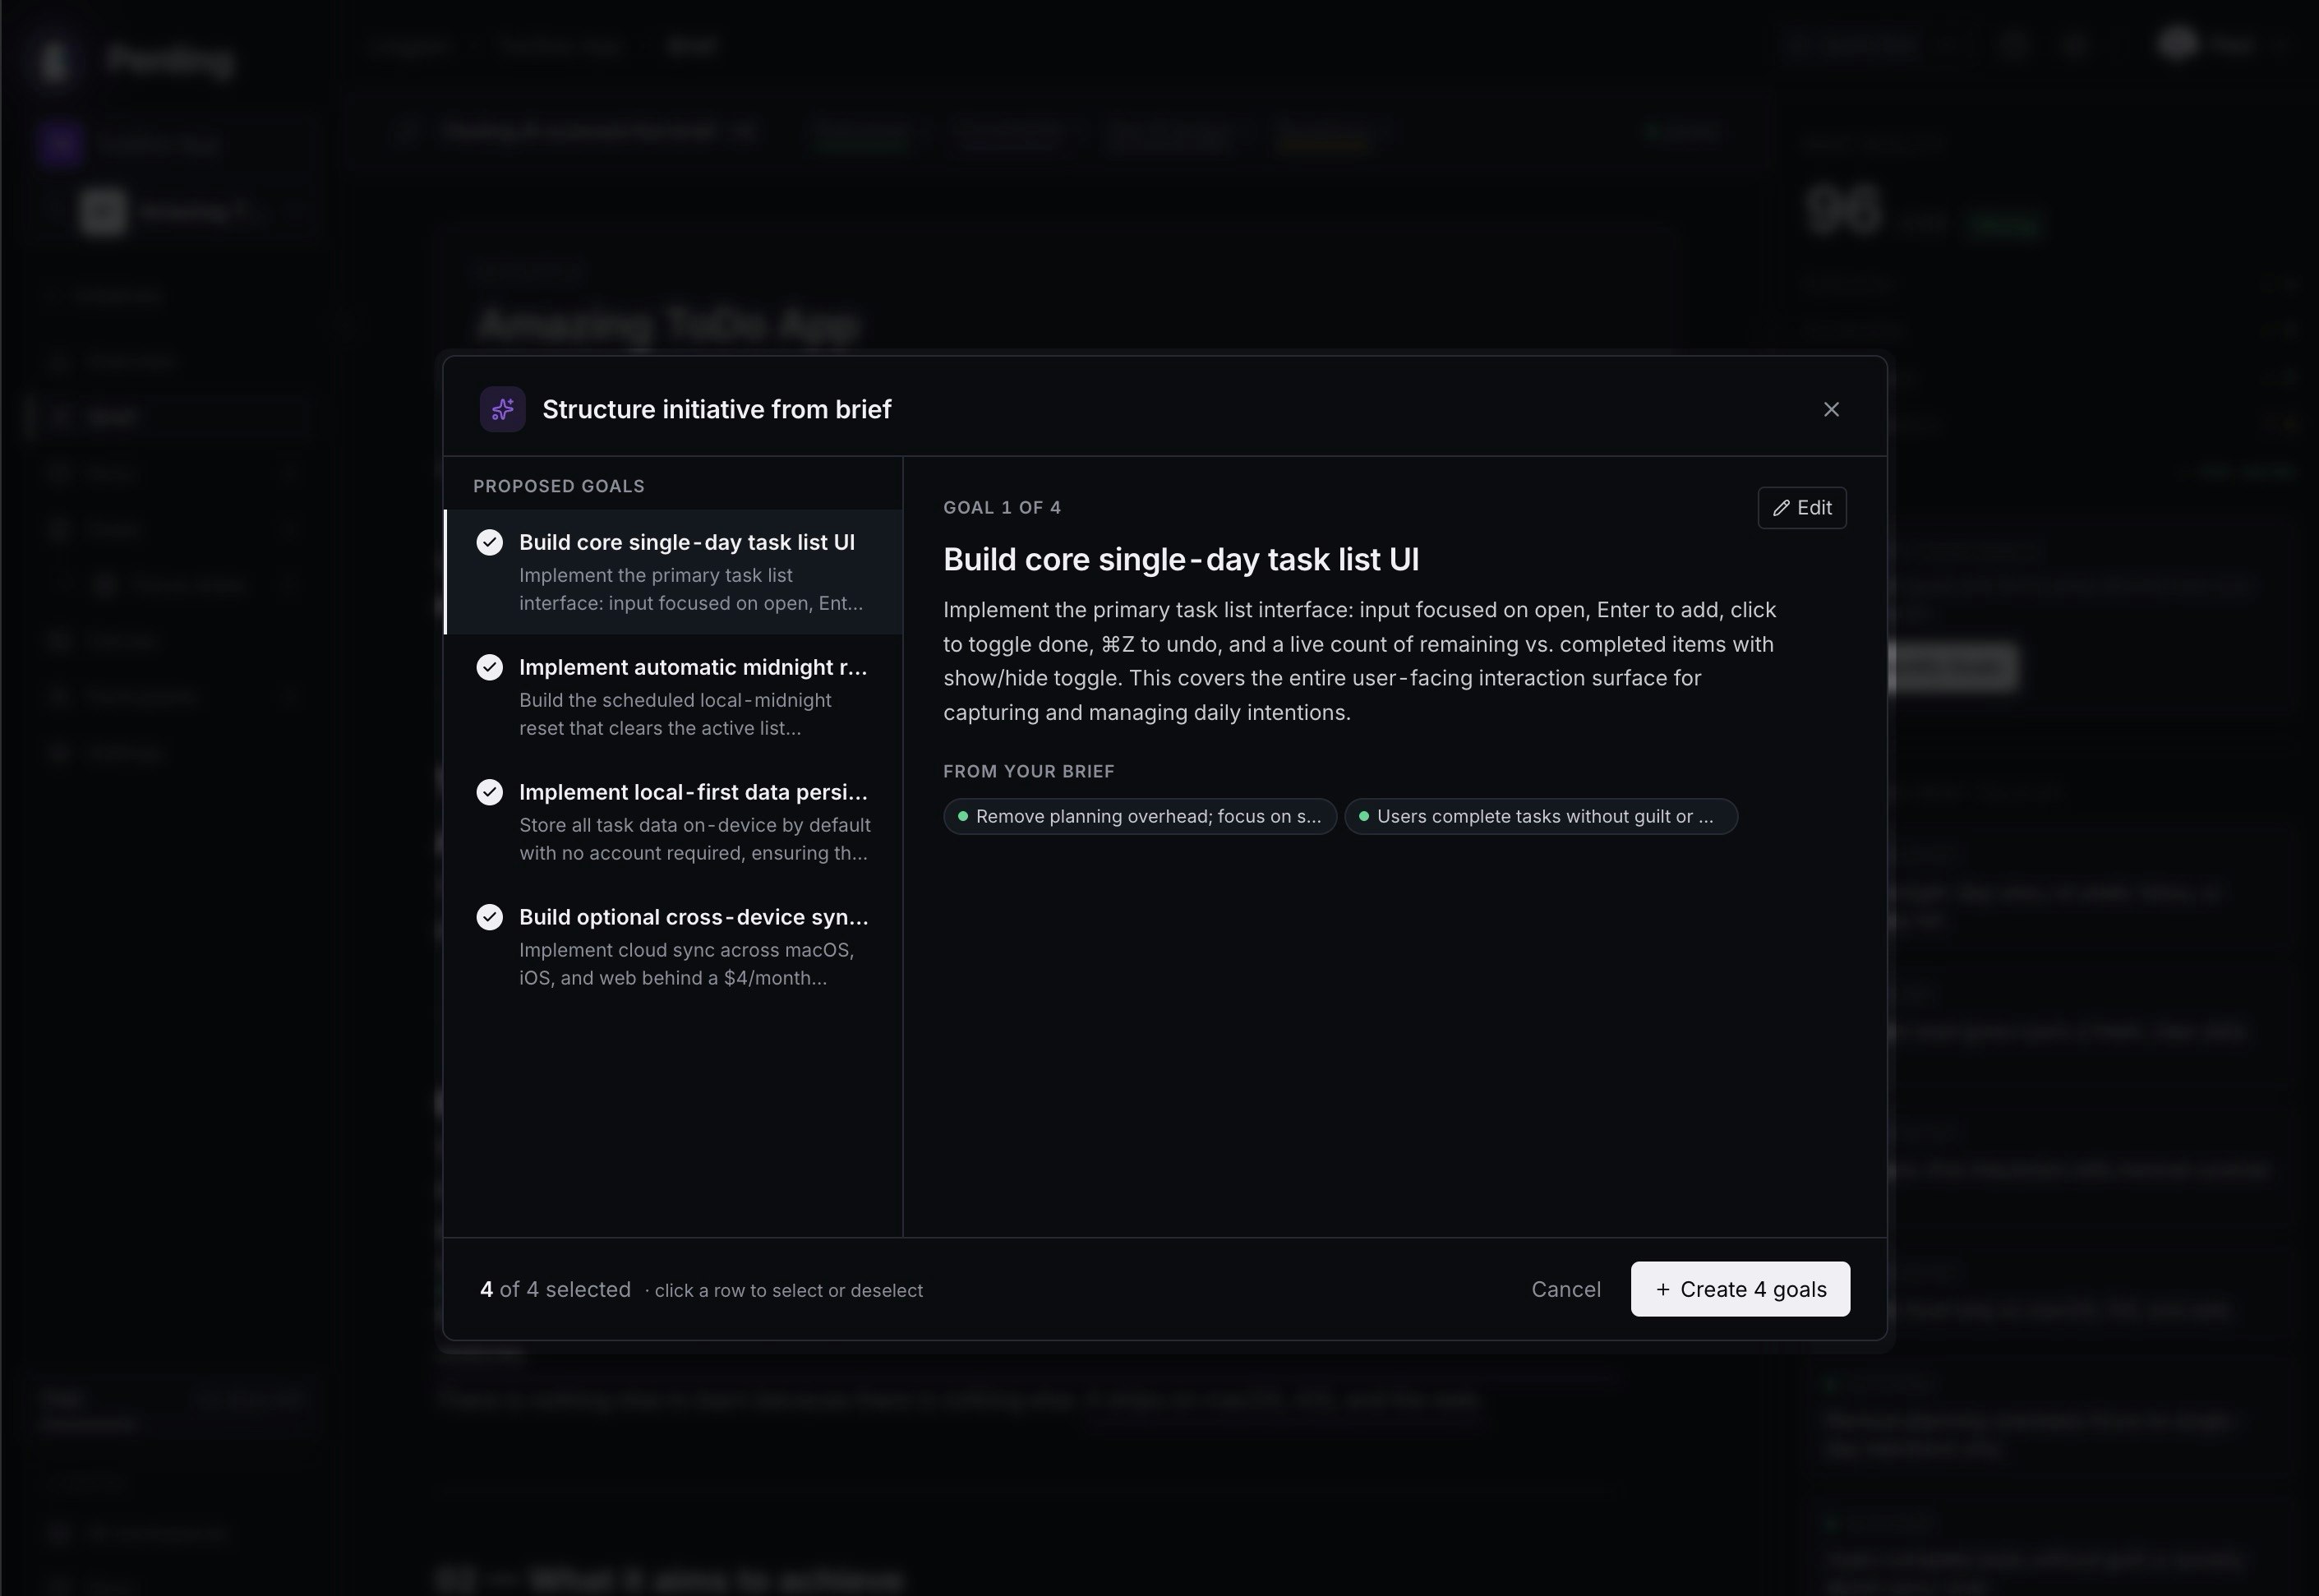Click the 'FROM YOUR BRIEF' section label
The width and height of the screenshot is (2319, 1596).
[x=1029, y=772]
